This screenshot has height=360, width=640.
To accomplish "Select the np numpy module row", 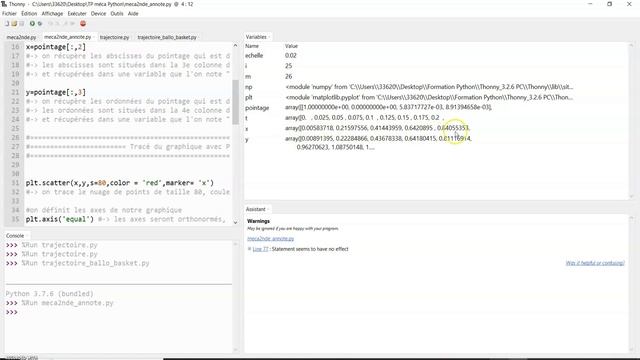I will [436, 87].
